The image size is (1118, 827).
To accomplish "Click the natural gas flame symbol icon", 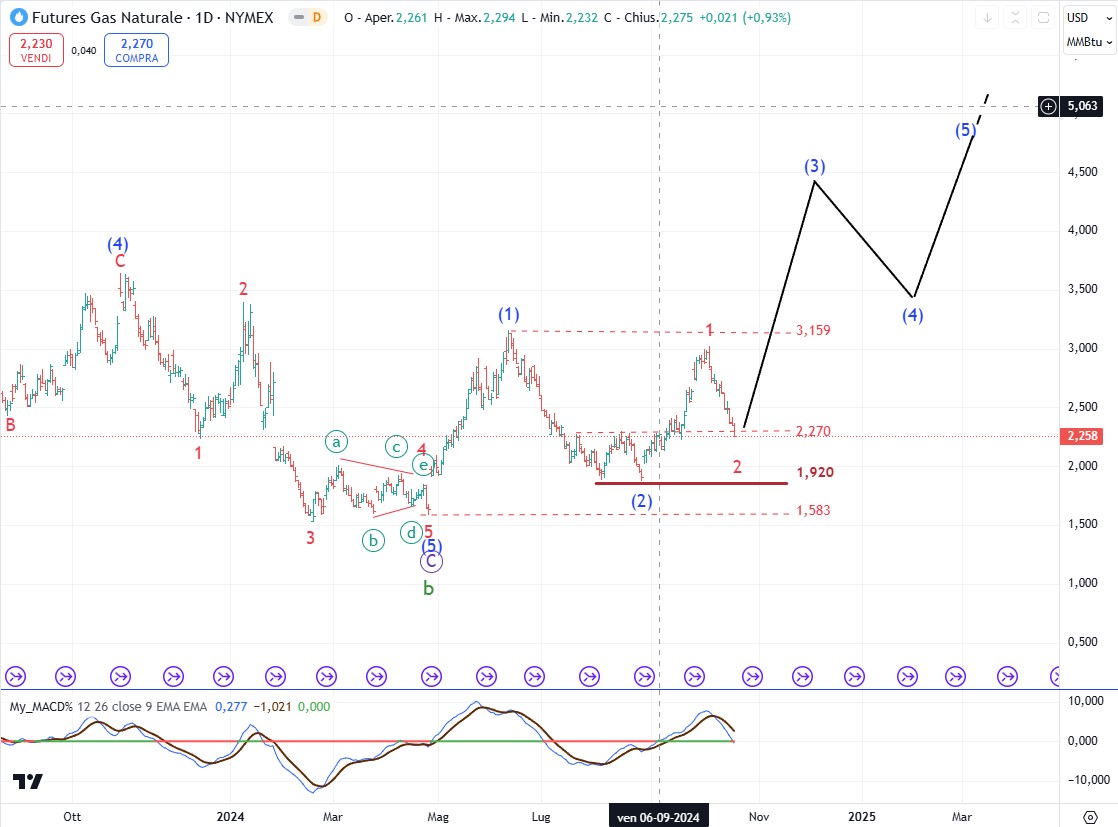I will coord(19,17).
